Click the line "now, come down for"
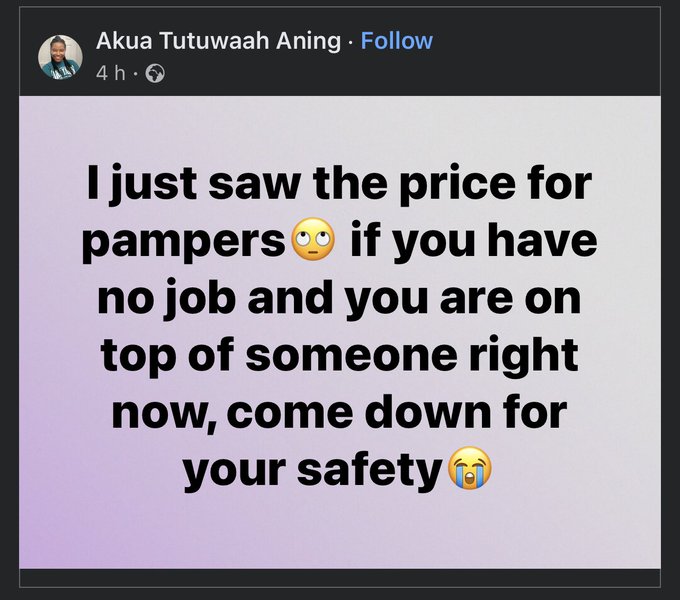 340,411
